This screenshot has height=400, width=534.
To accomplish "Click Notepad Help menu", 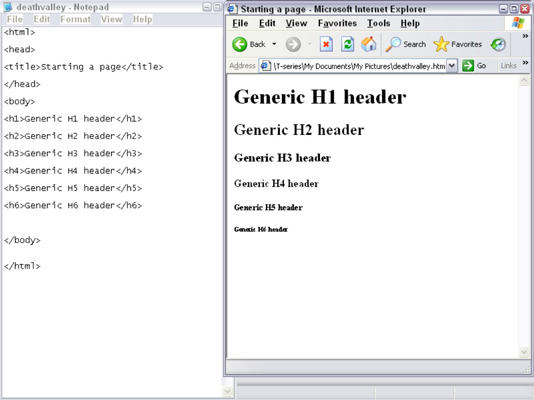I will pos(142,19).
